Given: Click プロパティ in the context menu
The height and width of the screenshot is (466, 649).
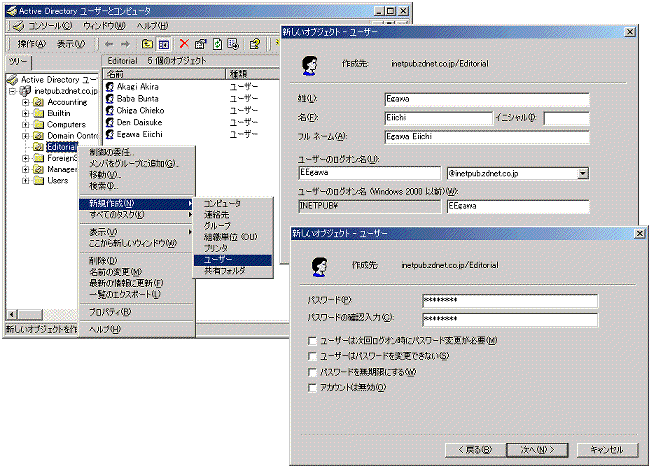Looking at the screenshot, I should 103,311.
